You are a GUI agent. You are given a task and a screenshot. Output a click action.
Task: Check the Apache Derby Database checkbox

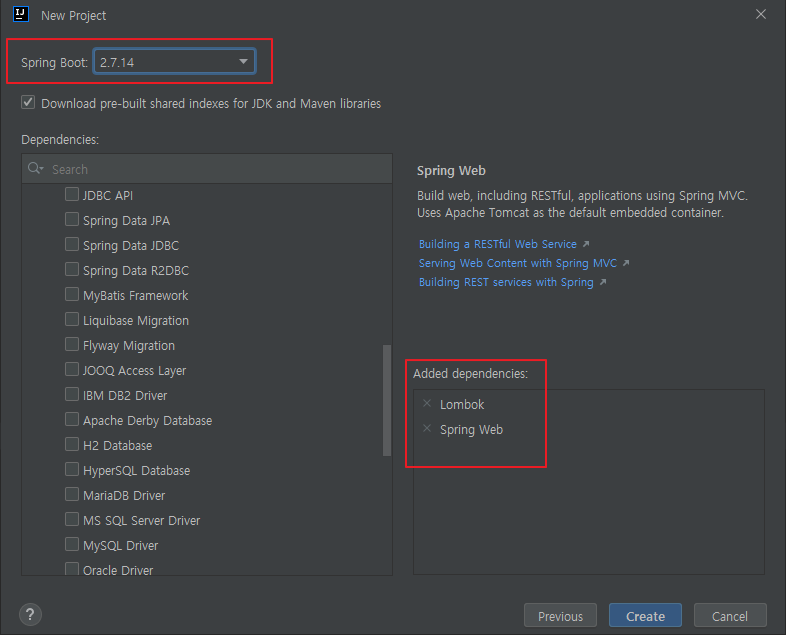click(x=72, y=419)
